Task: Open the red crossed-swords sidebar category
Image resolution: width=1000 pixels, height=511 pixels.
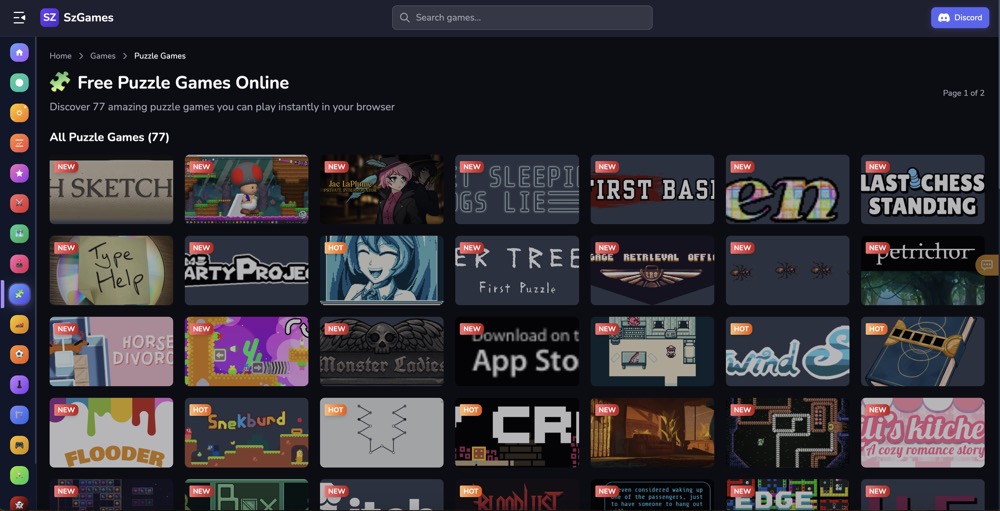Action: pyautogui.click(x=19, y=204)
